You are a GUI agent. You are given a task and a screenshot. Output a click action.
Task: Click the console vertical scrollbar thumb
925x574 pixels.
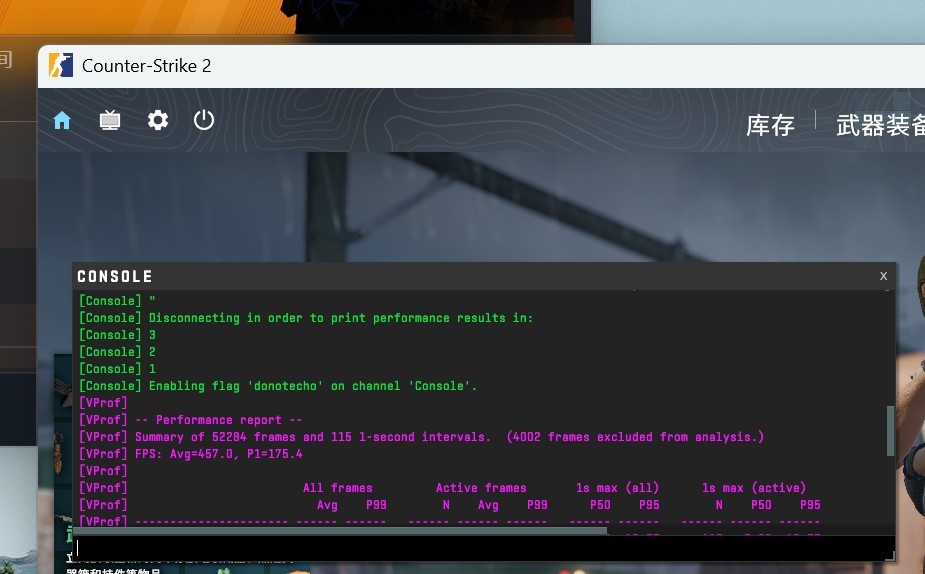890,431
